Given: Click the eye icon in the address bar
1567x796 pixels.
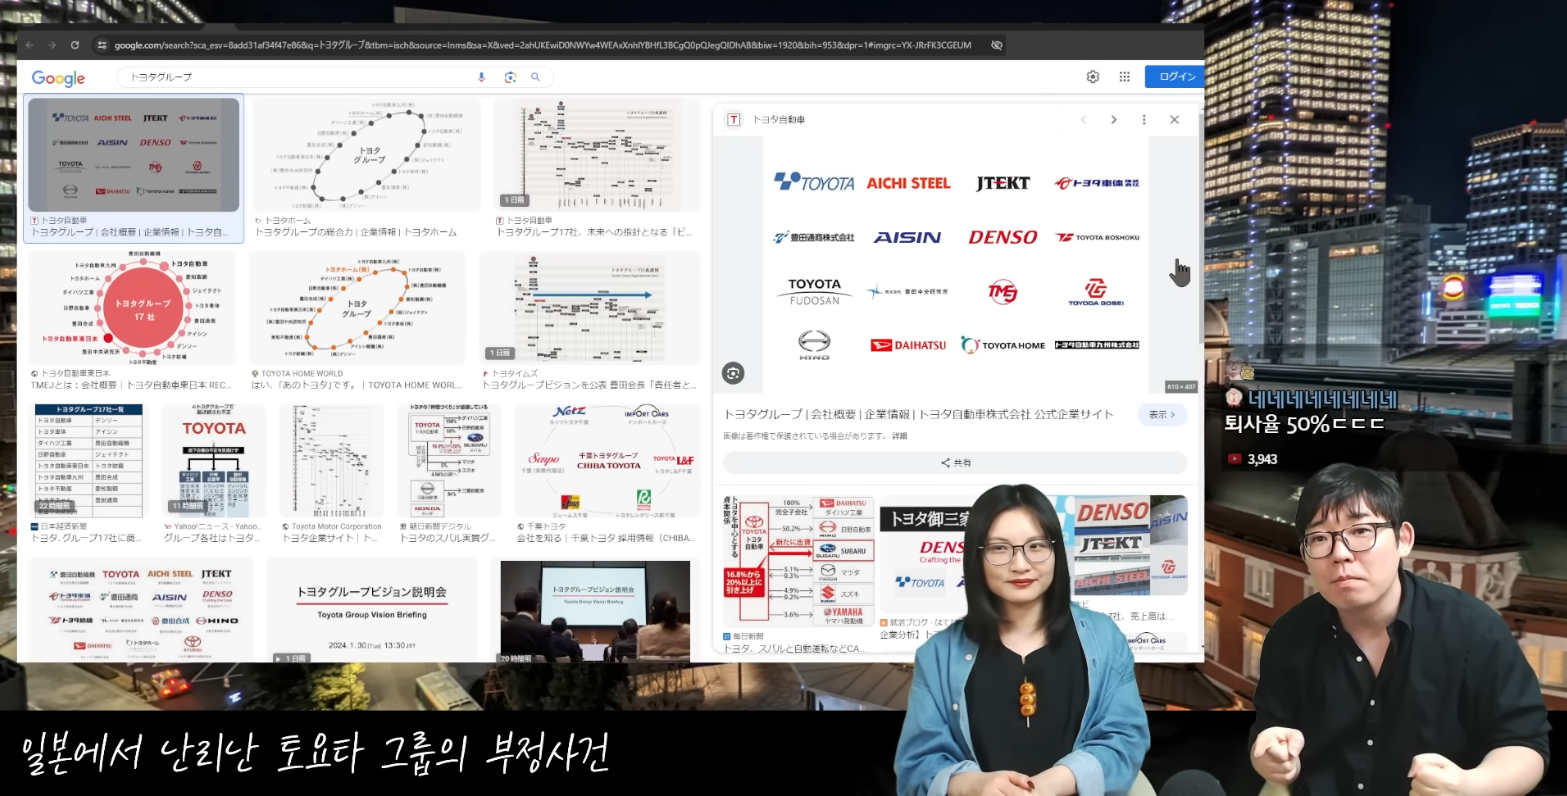Looking at the screenshot, I should [x=996, y=44].
